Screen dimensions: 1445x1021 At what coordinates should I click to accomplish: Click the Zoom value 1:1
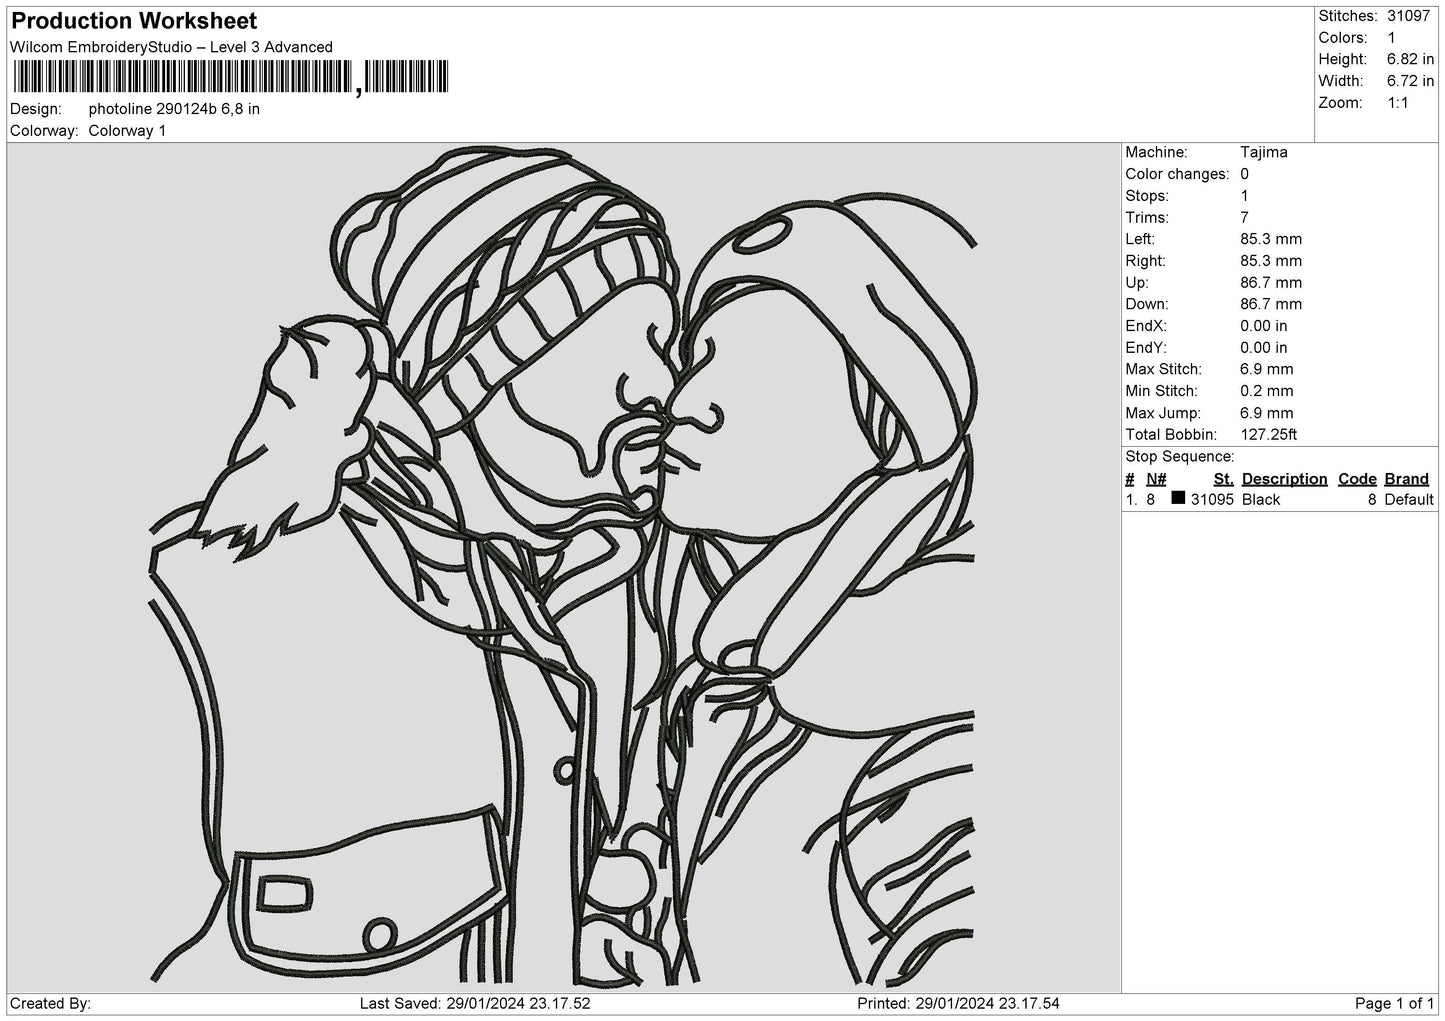point(1398,103)
